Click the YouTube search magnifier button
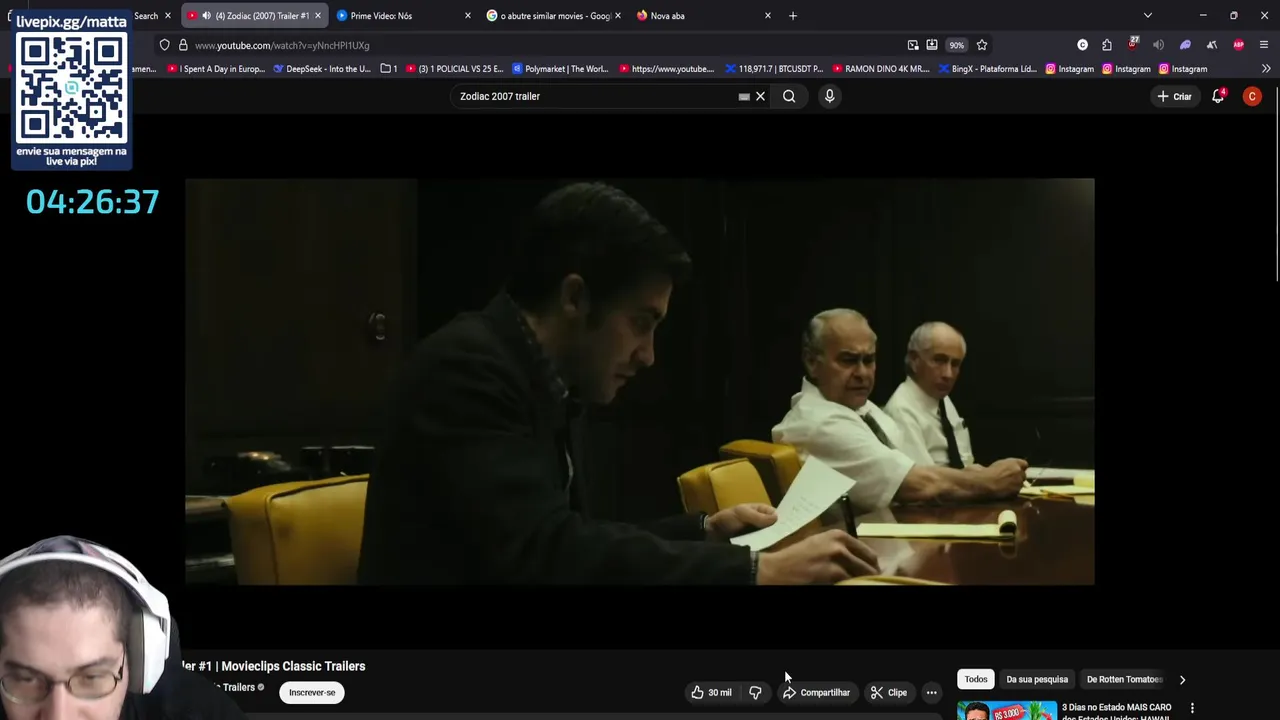 [x=789, y=96]
